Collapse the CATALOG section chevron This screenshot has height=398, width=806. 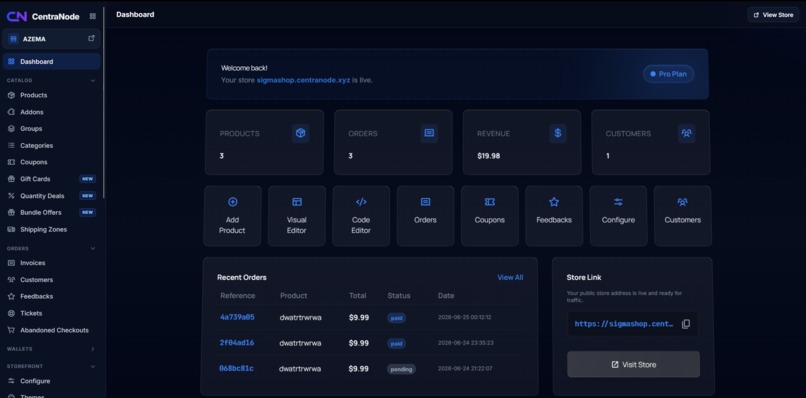[x=93, y=80]
